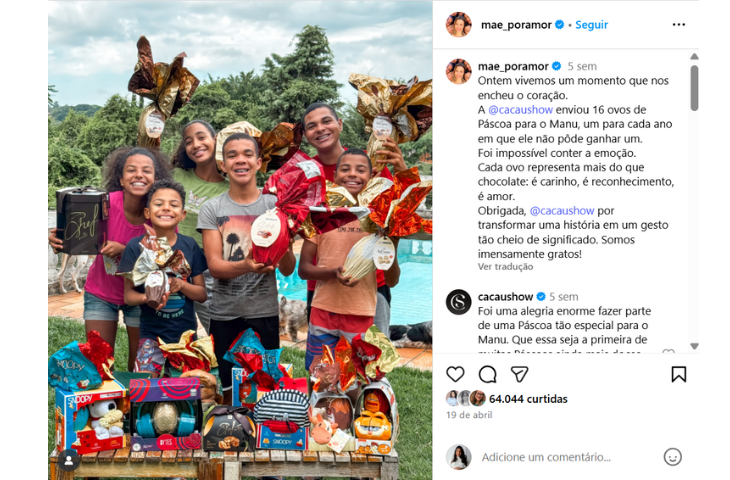Click the comments scrollbar up arrow

(x=694, y=56)
